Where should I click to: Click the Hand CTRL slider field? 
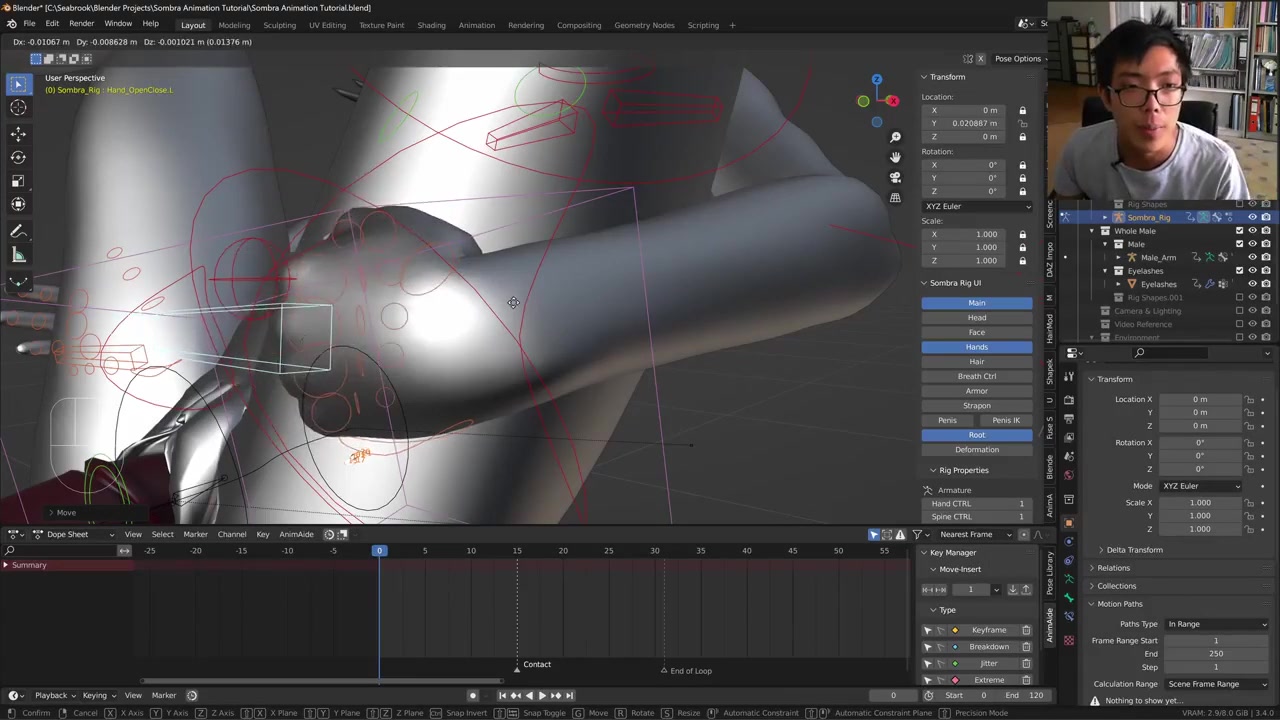coord(976,503)
